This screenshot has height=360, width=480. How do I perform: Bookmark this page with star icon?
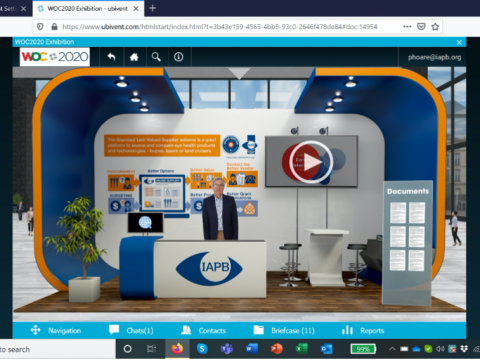tap(435, 27)
